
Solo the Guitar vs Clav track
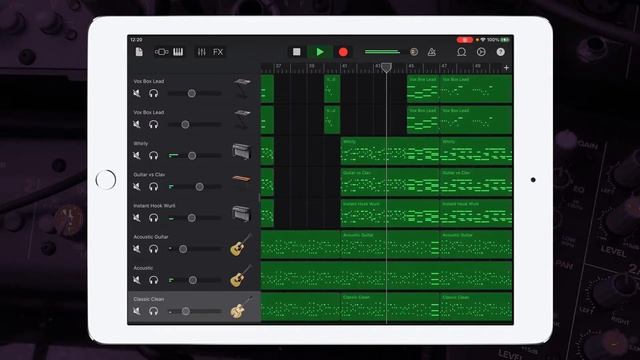tap(153, 187)
